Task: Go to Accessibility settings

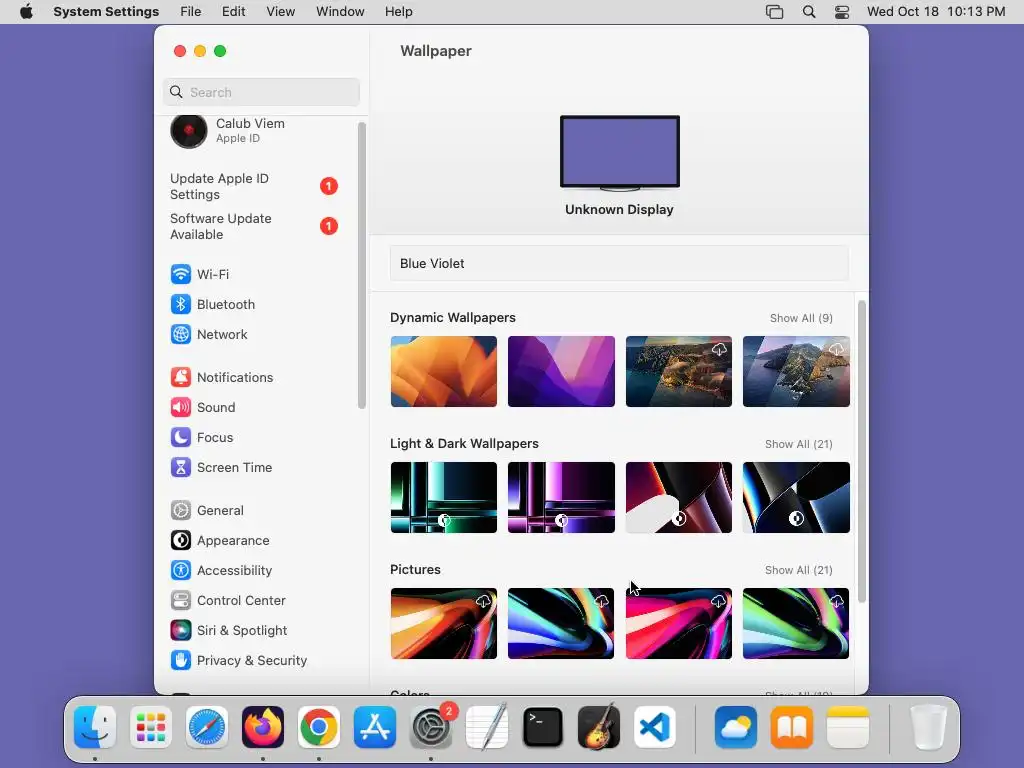Action: tap(221, 571)
